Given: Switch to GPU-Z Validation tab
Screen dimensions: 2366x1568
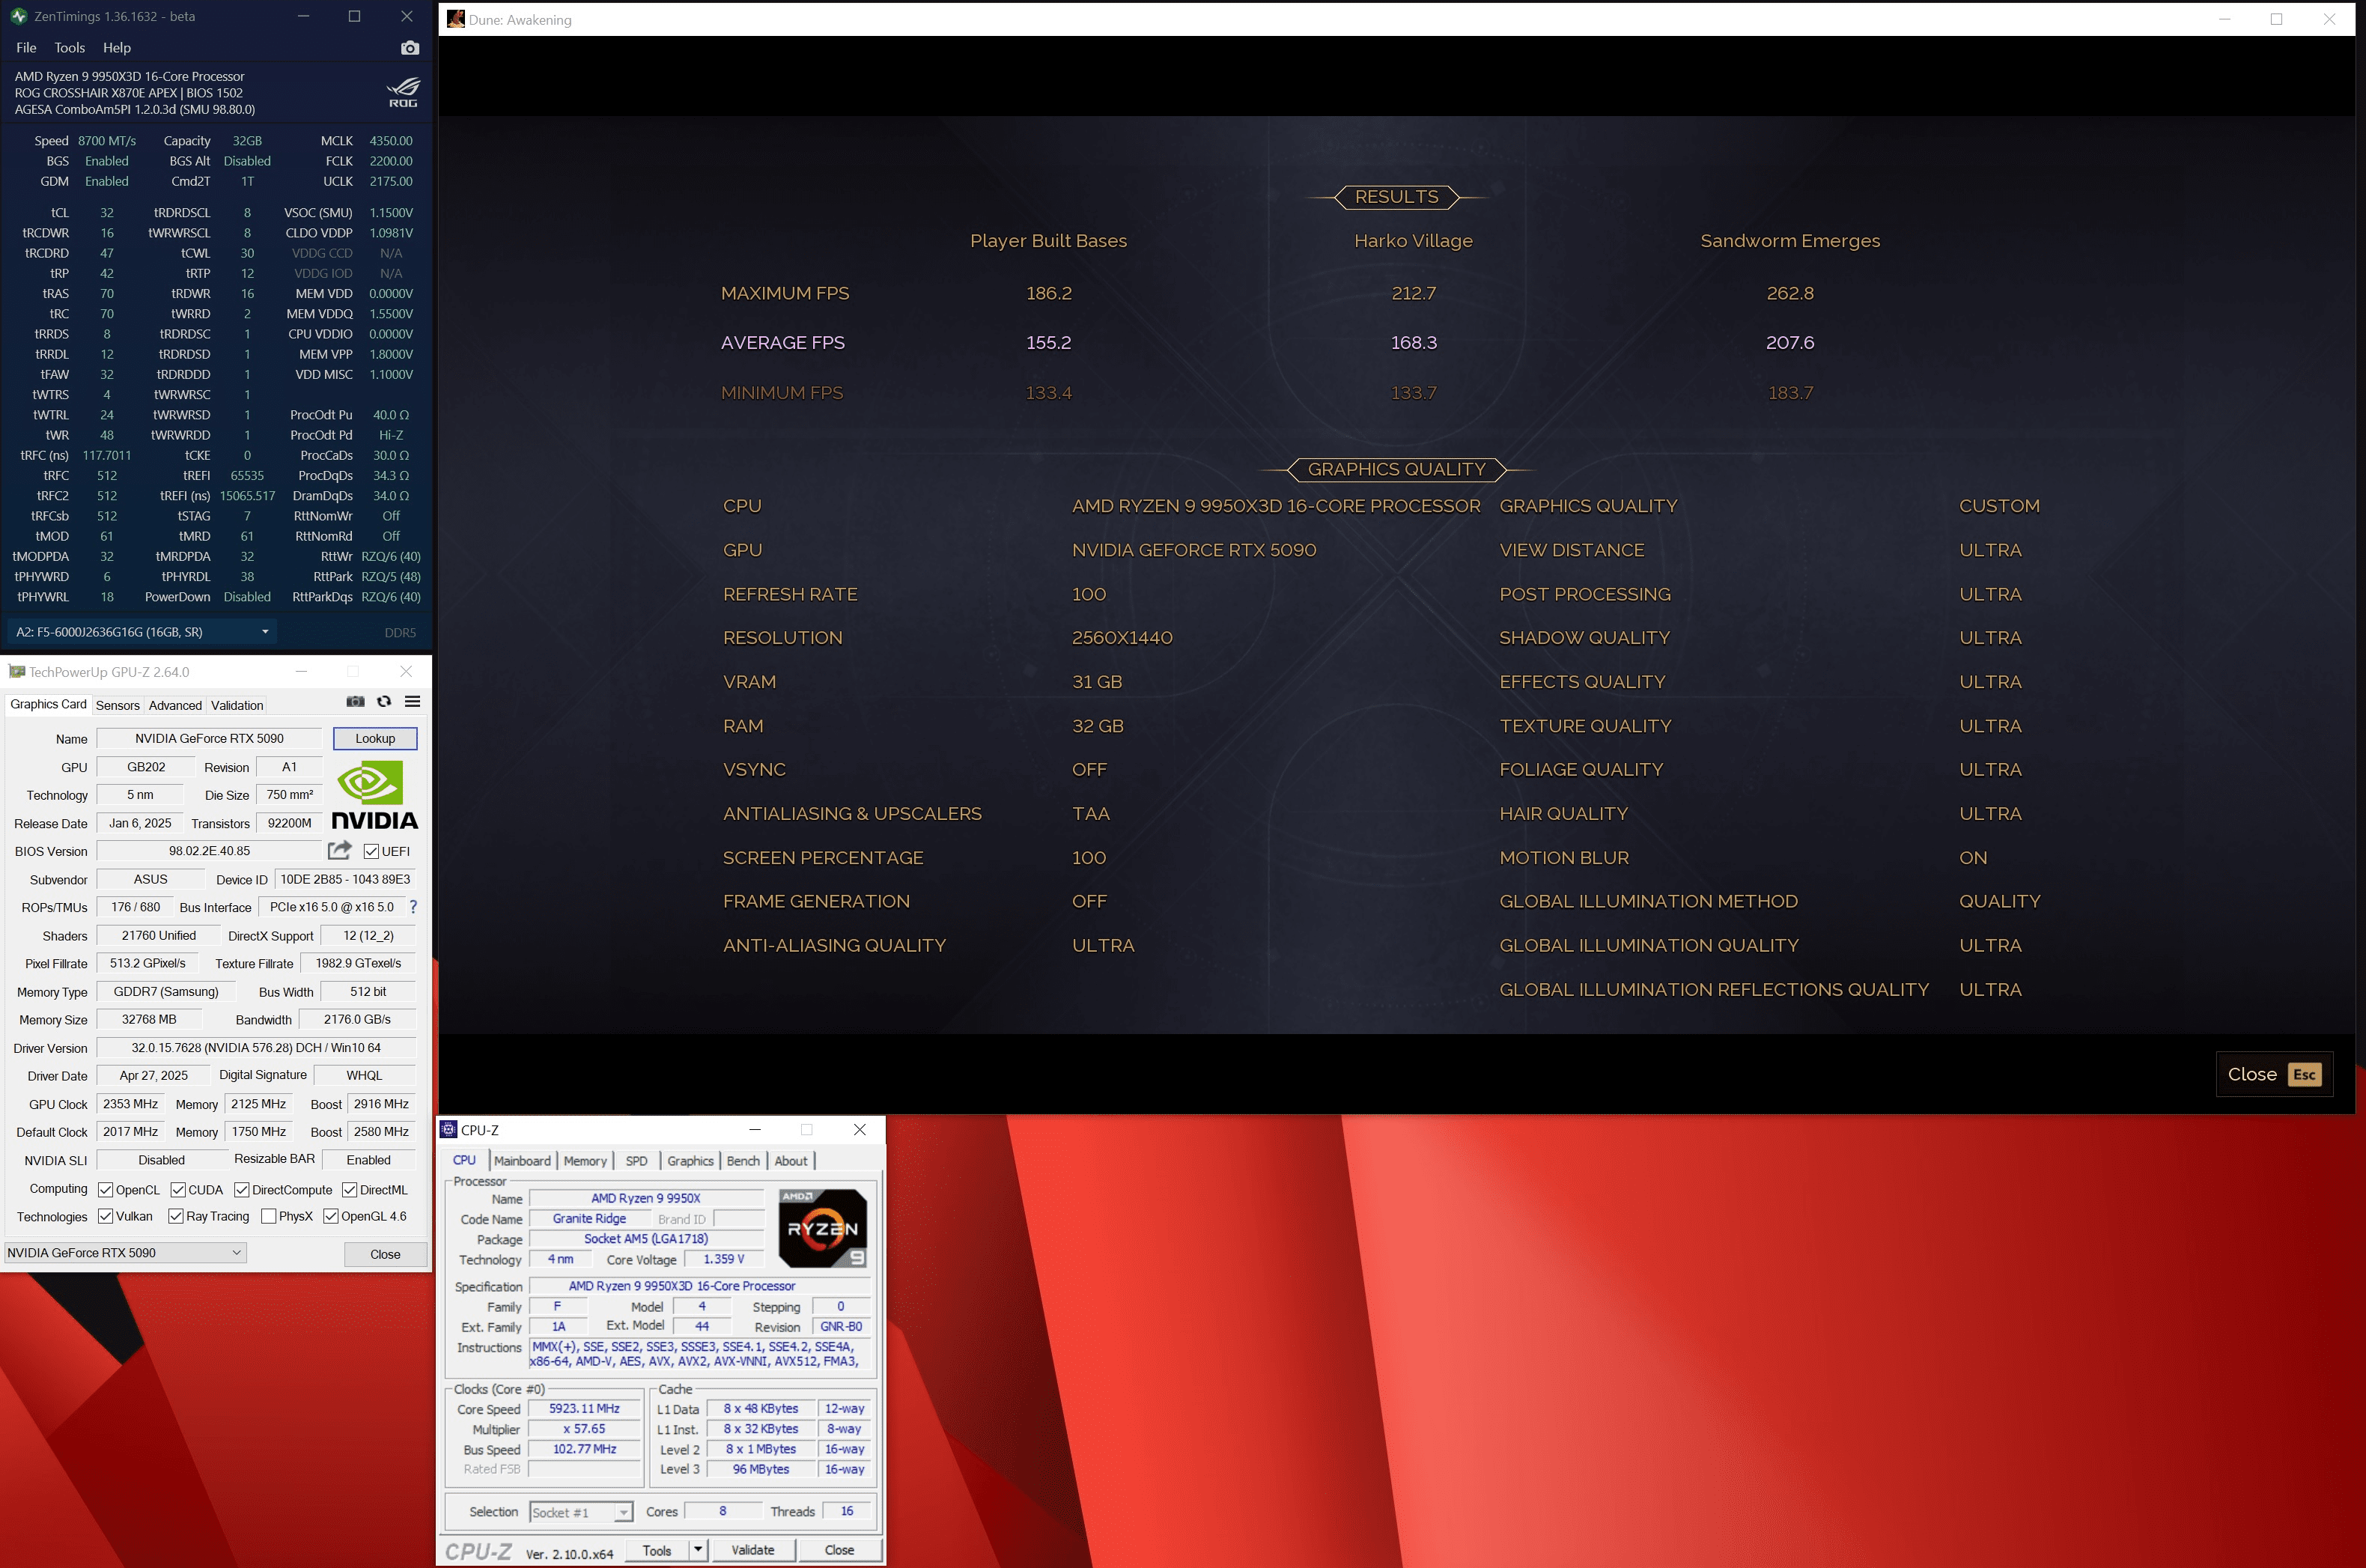Looking at the screenshot, I should [237, 705].
